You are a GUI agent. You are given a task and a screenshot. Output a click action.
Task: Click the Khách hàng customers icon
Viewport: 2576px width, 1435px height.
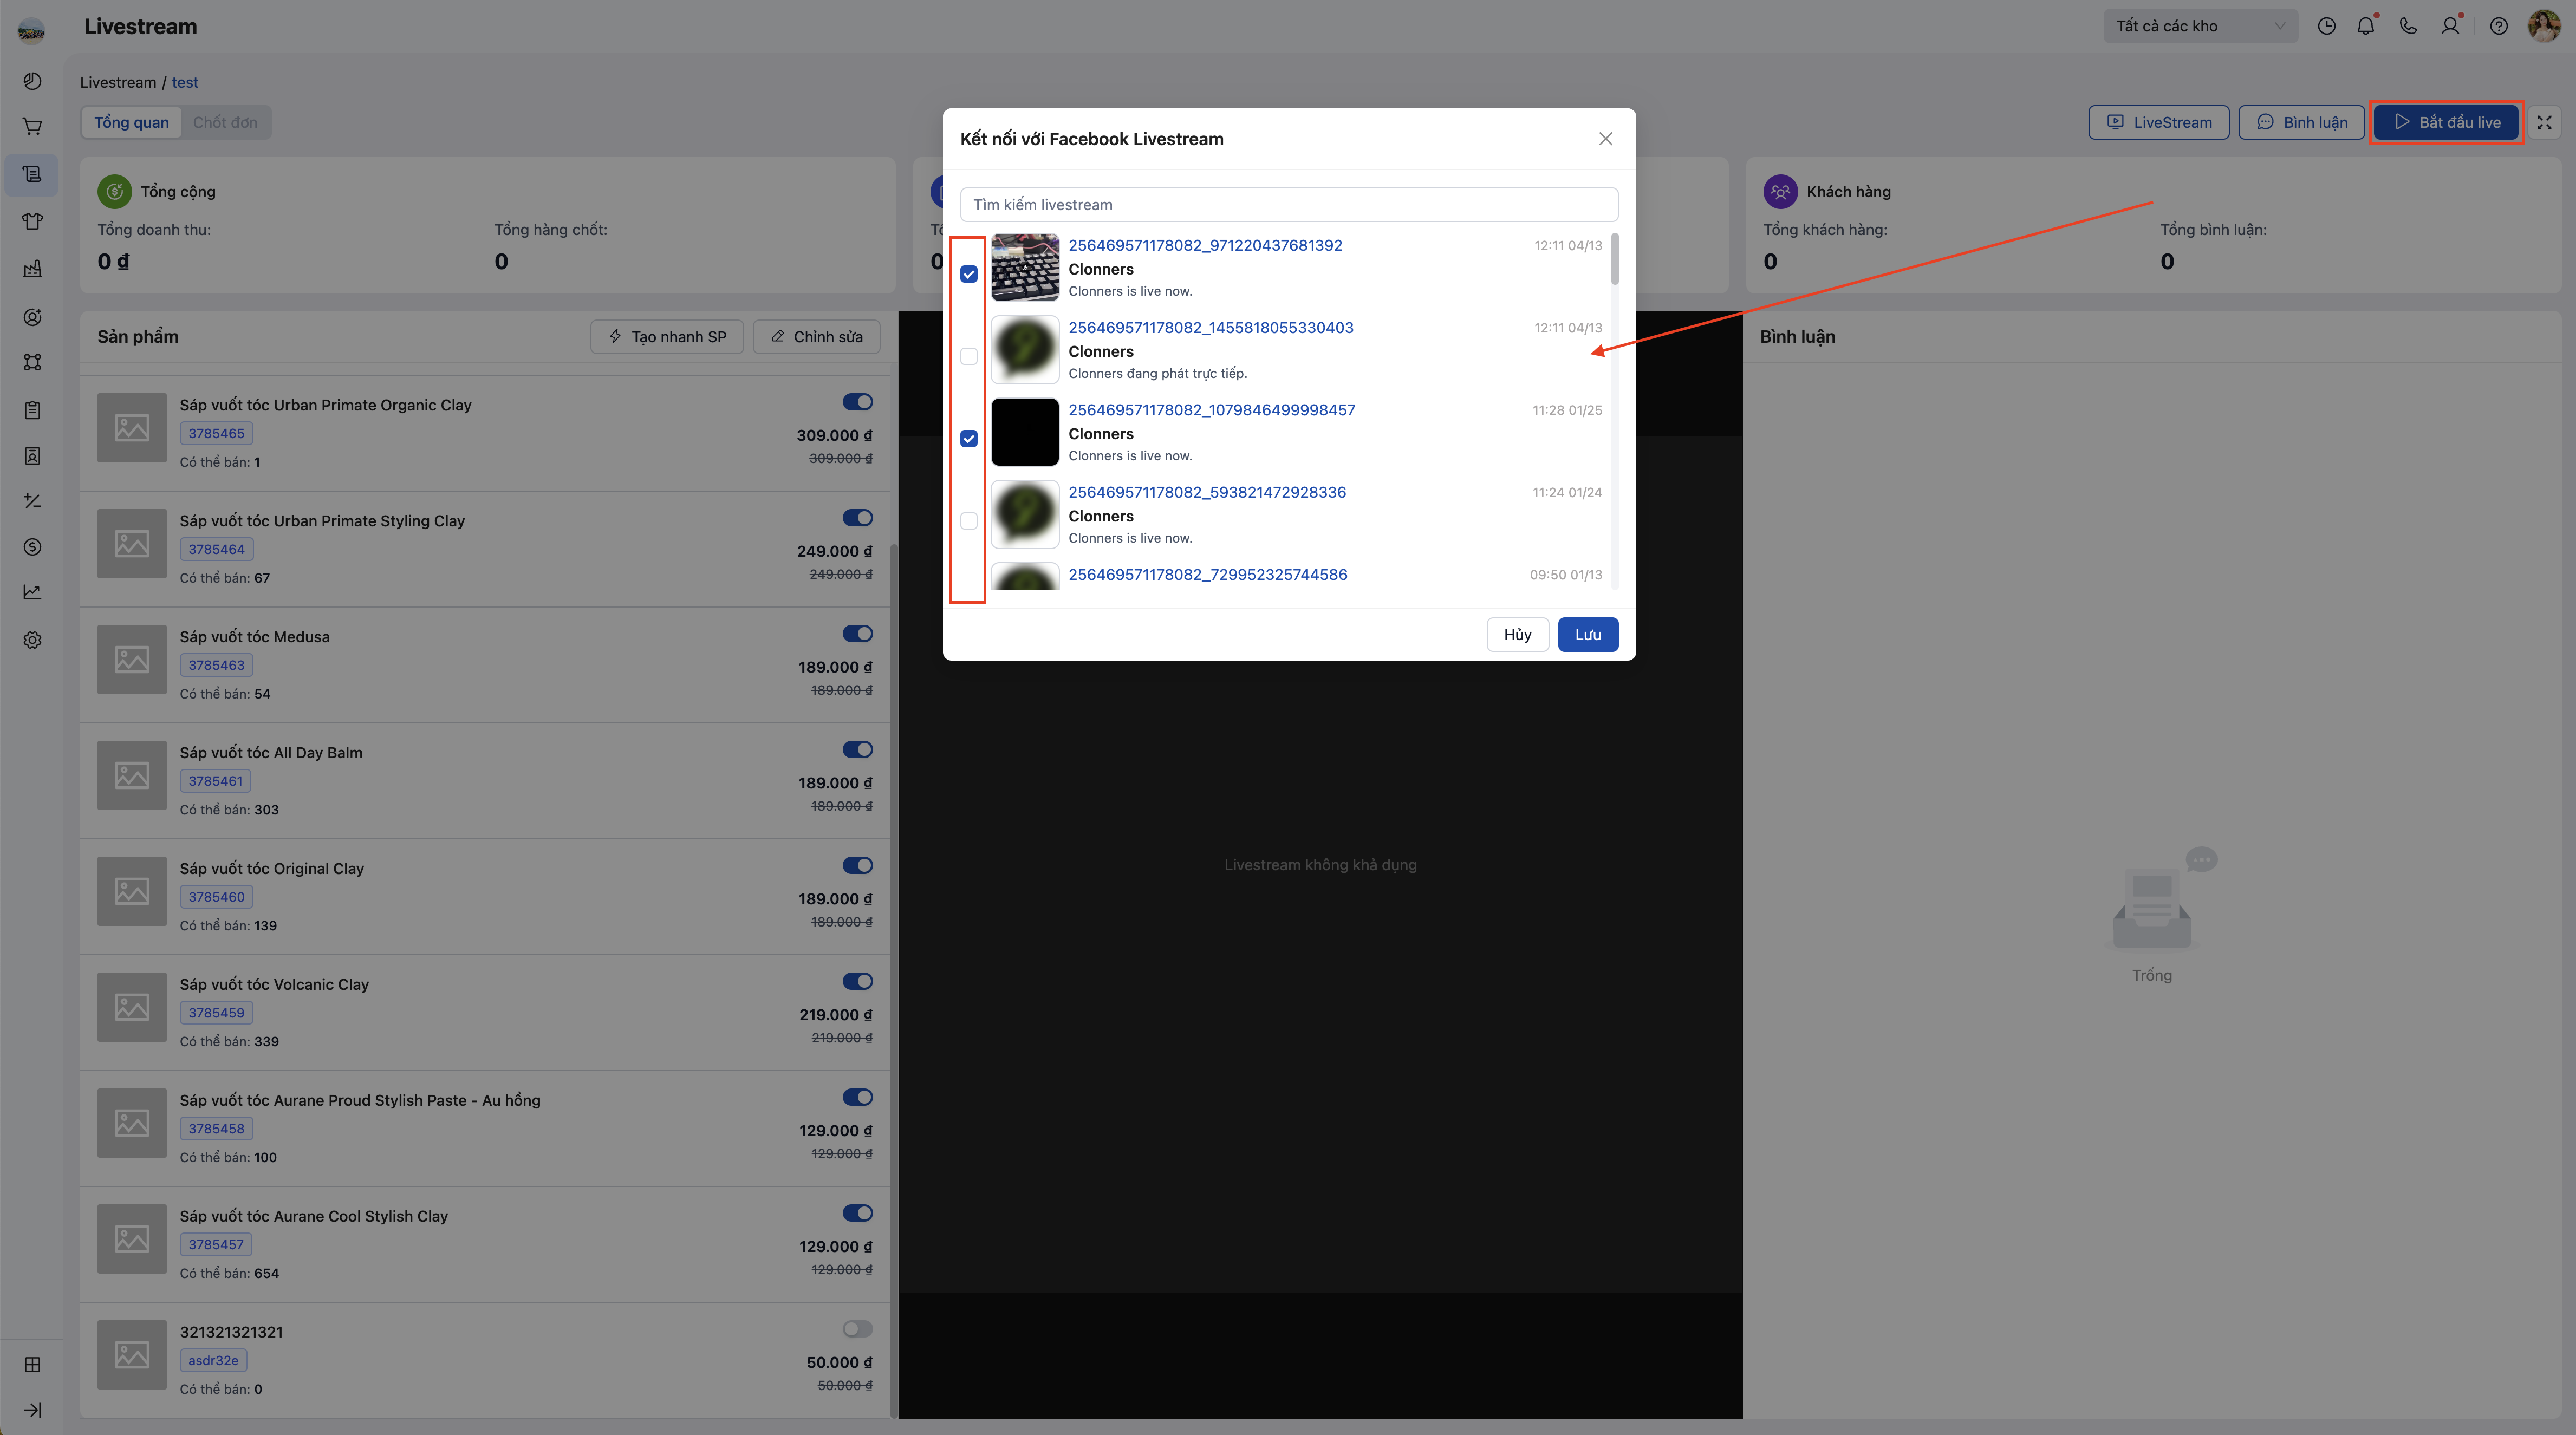pos(1781,191)
